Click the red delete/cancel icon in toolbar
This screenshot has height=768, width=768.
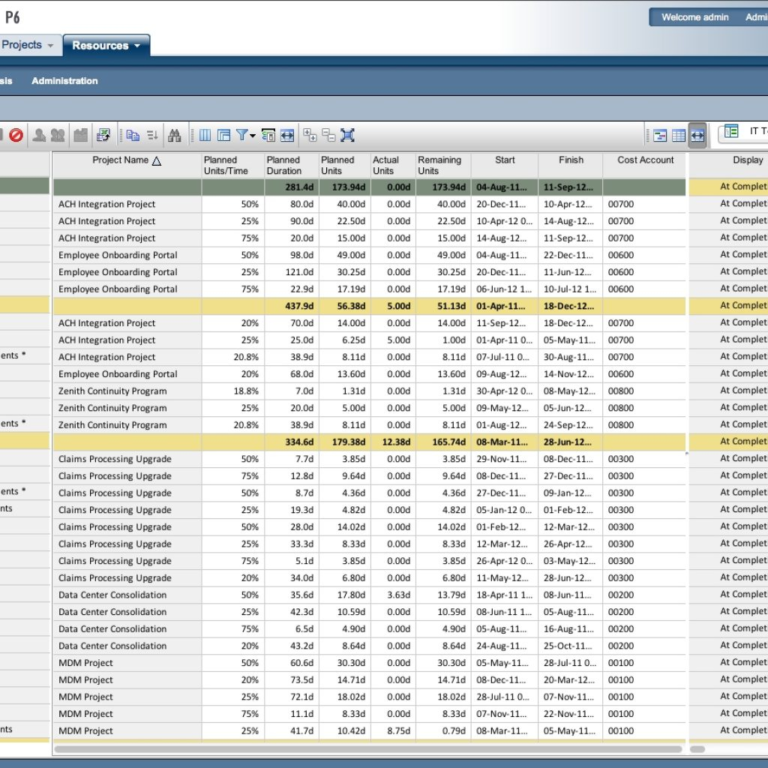click(16, 135)
